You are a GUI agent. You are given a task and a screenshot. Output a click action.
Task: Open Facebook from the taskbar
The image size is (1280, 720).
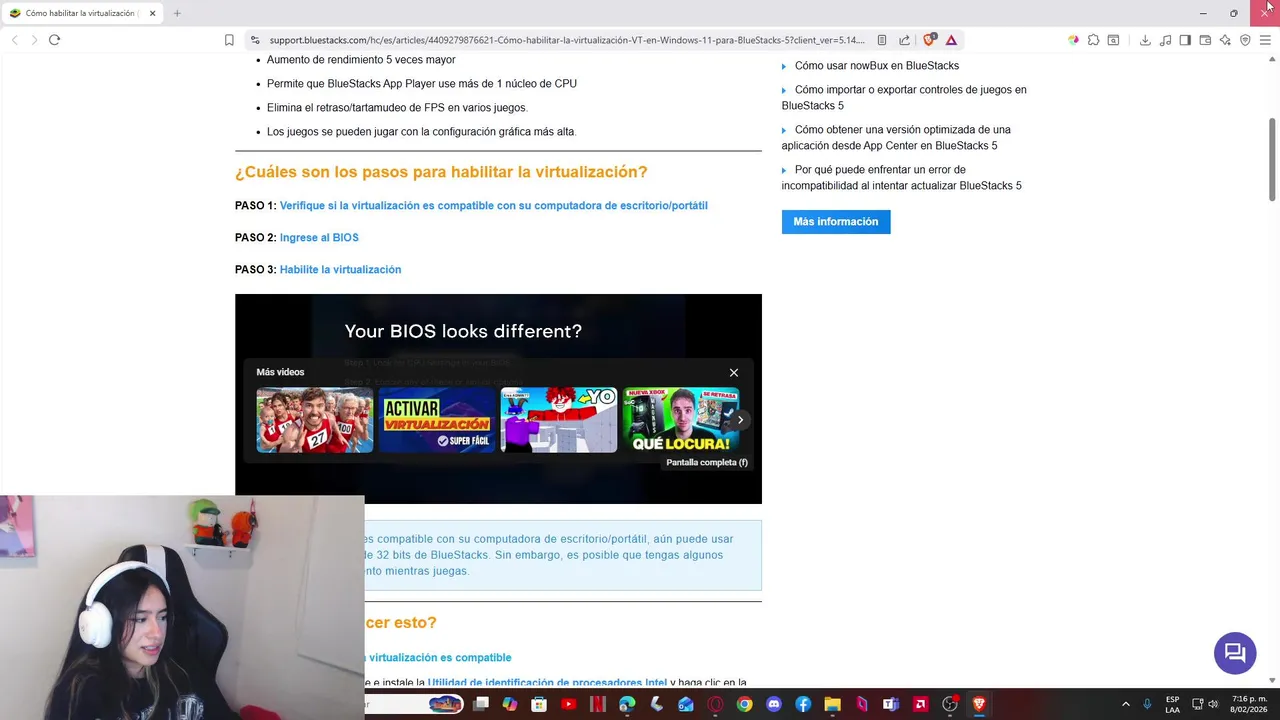coord(803,704)
